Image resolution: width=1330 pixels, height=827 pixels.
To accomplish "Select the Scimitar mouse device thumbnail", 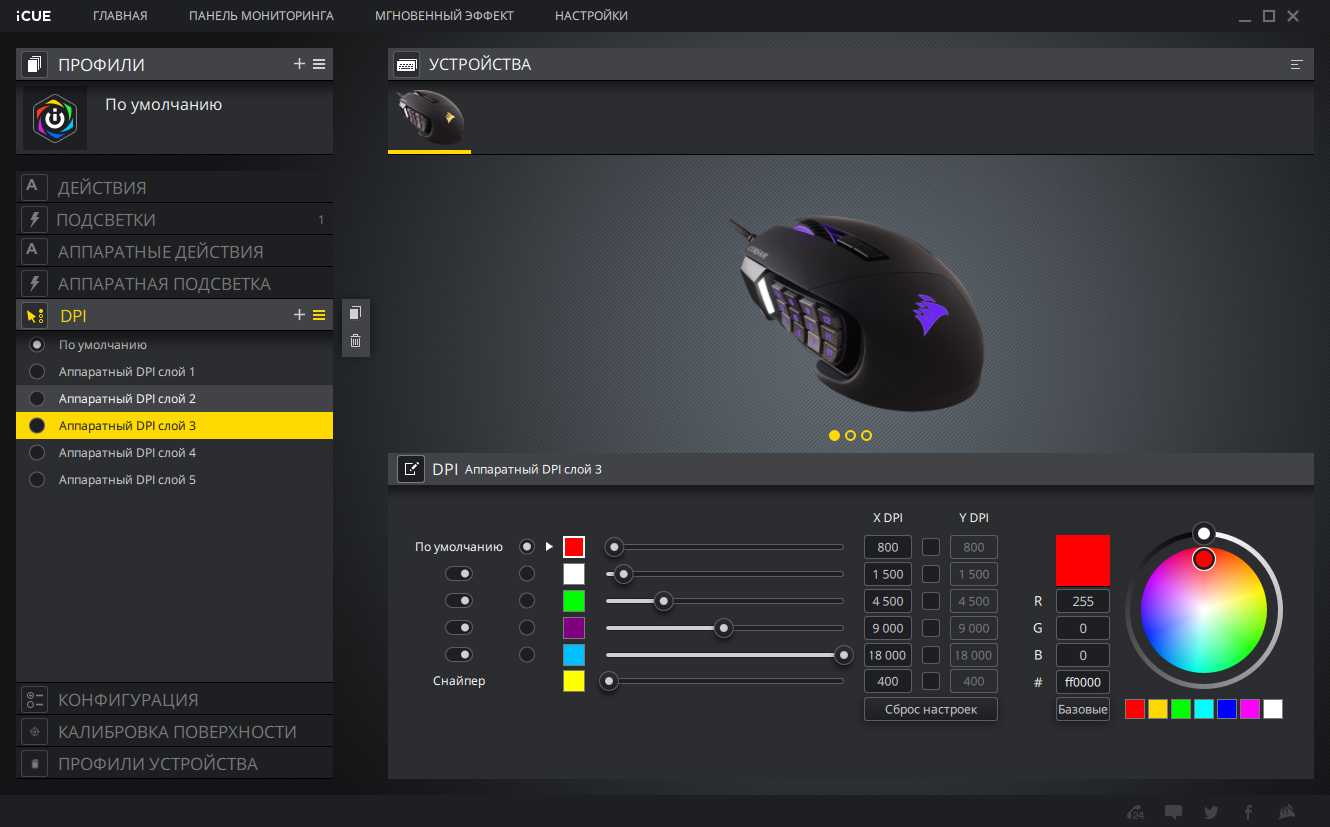I will click(x=429, y=119).
